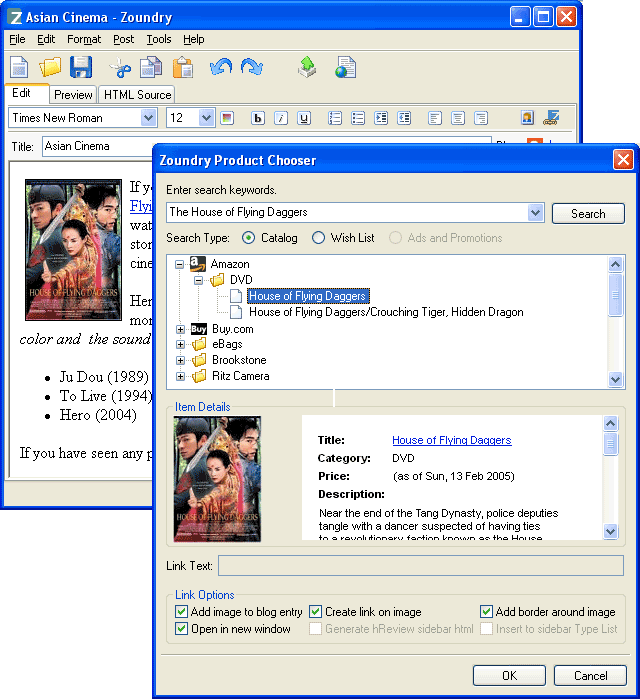Expand the eBags tree node

point(180,345)
